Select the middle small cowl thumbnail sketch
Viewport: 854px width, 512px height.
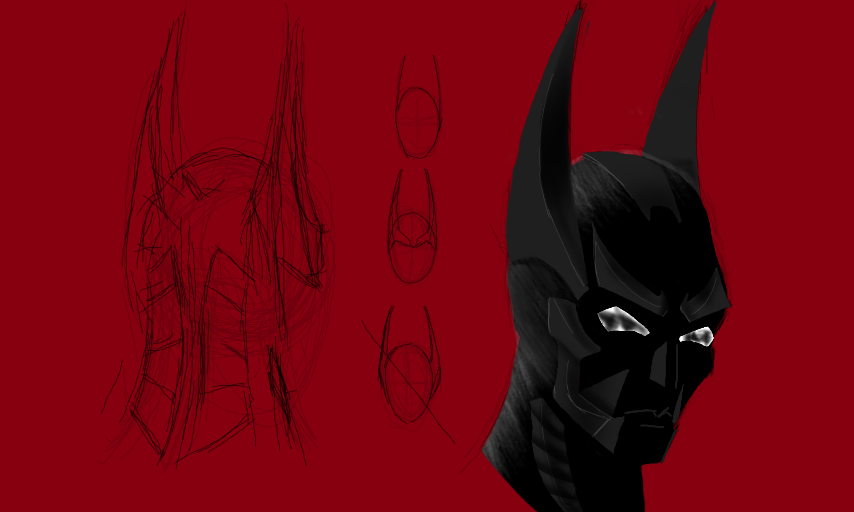412,226
